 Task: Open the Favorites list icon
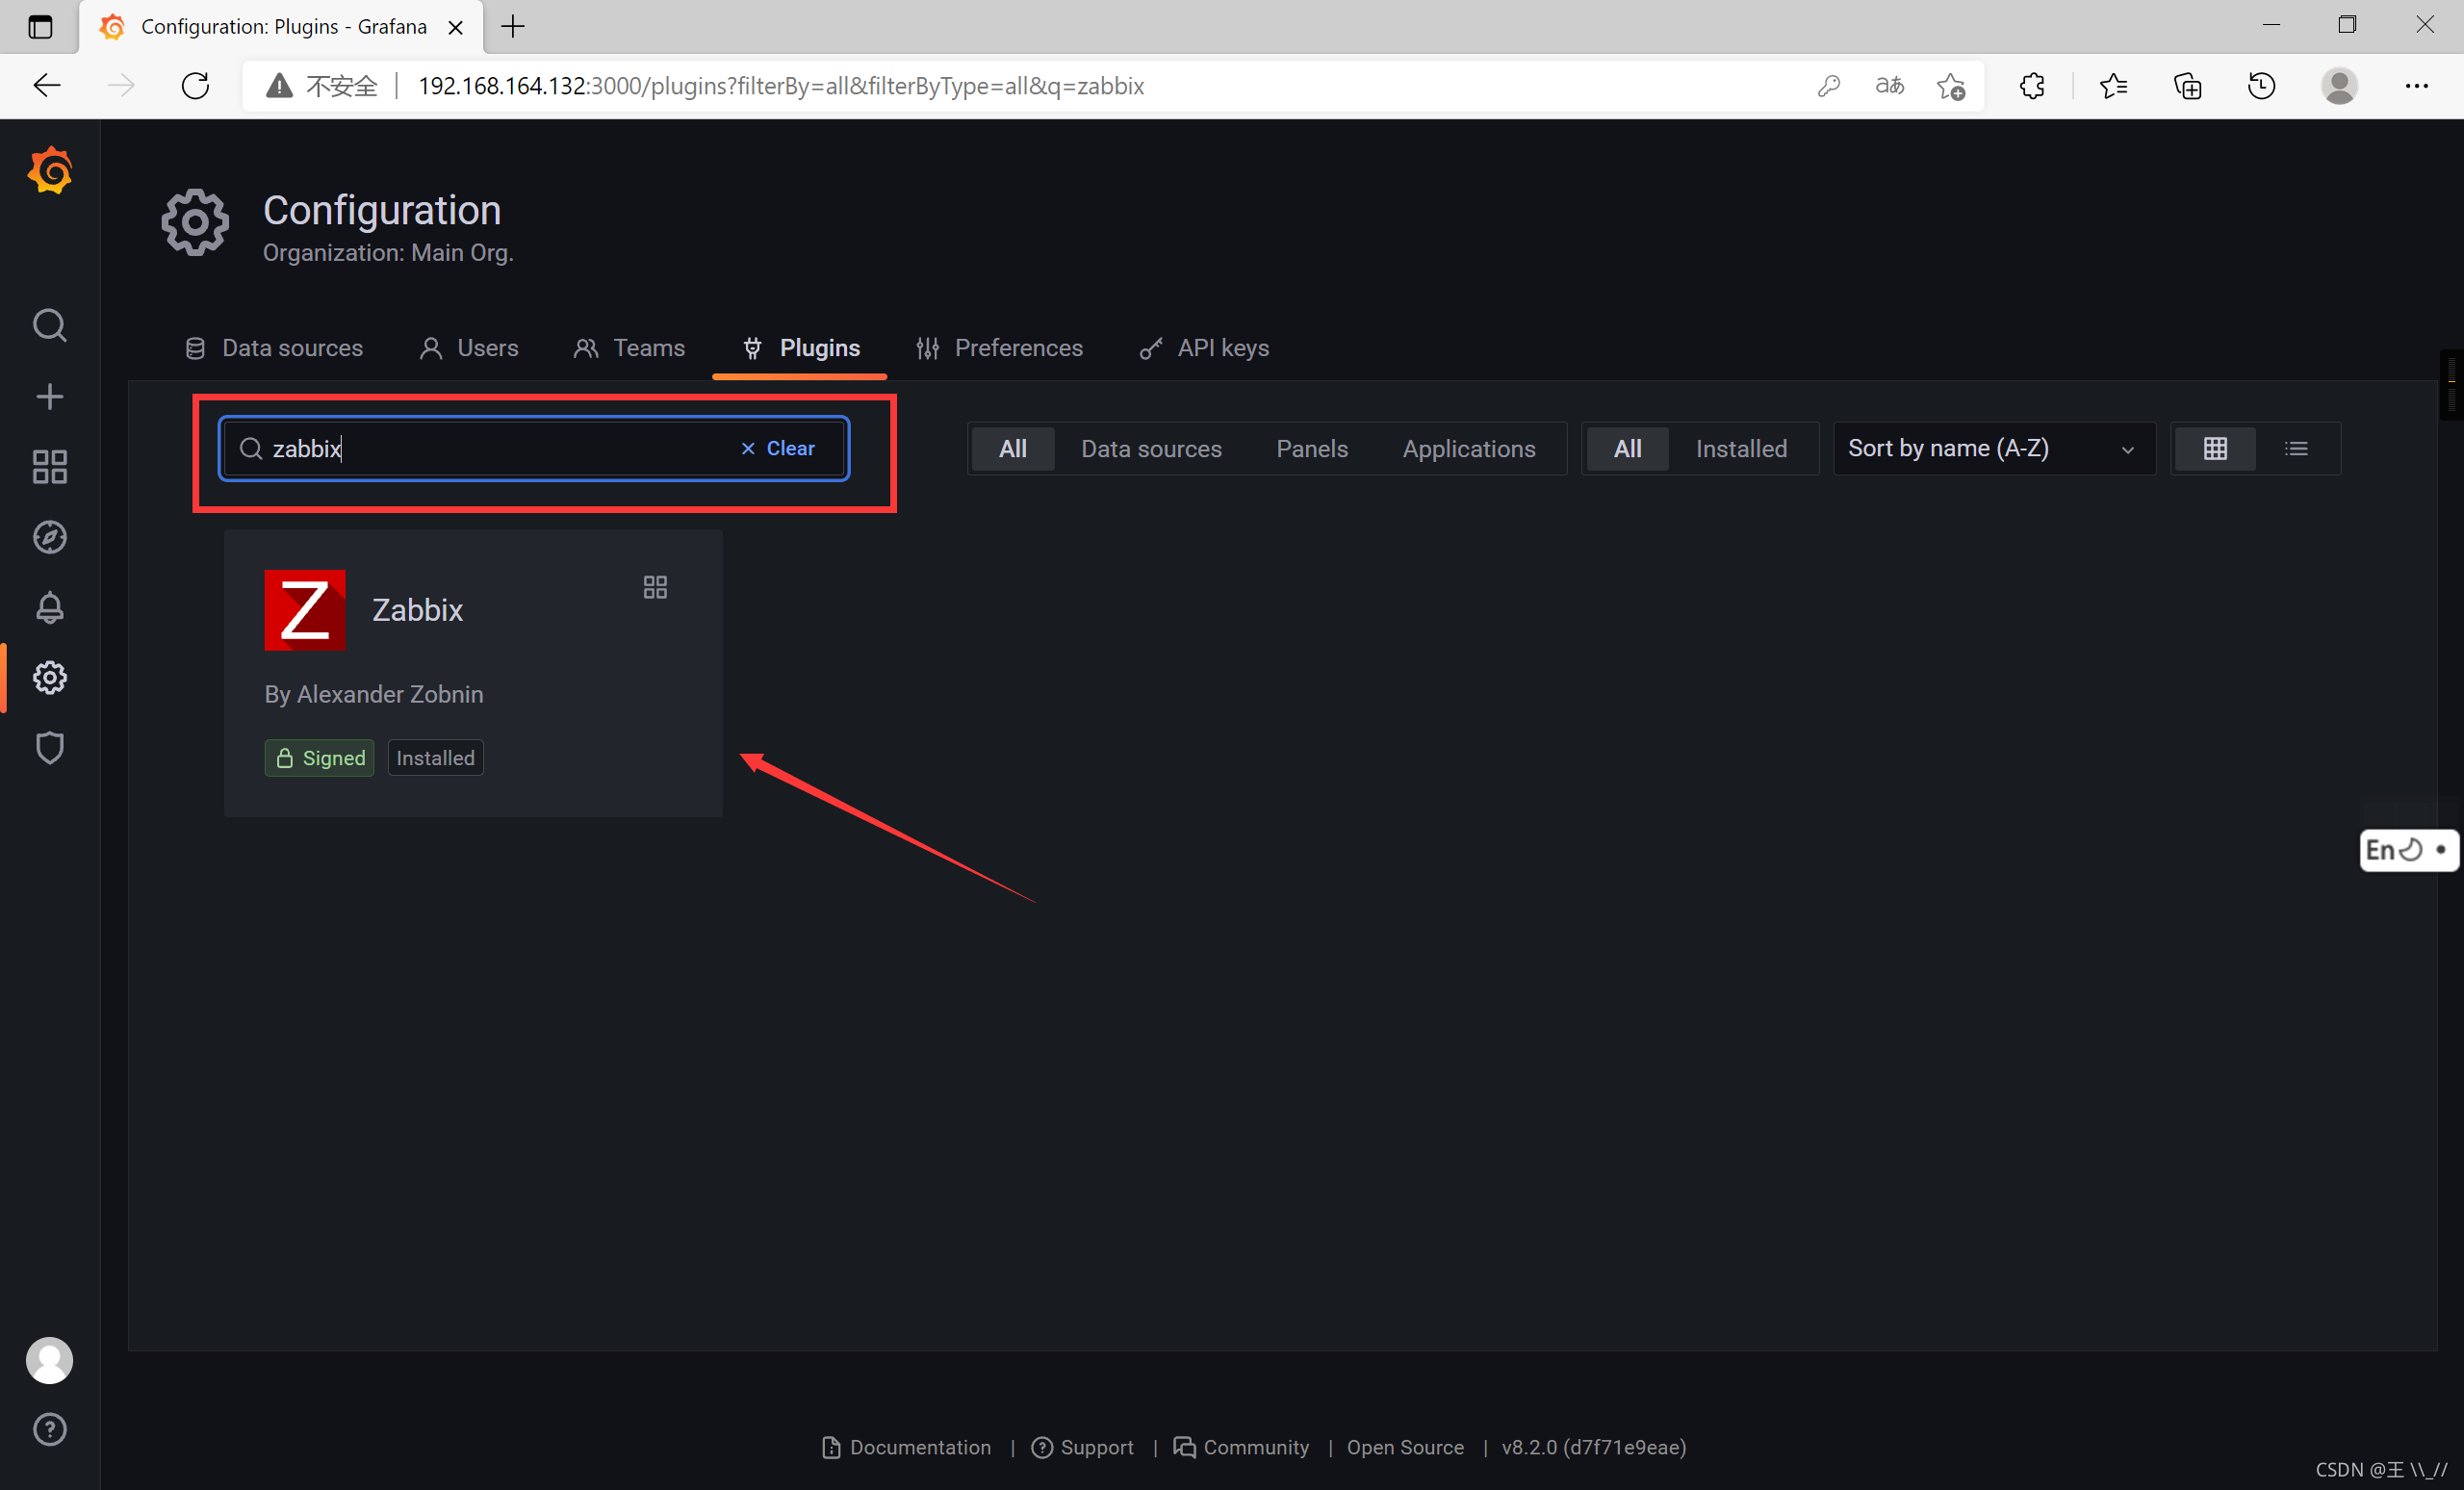point(2113,86)
